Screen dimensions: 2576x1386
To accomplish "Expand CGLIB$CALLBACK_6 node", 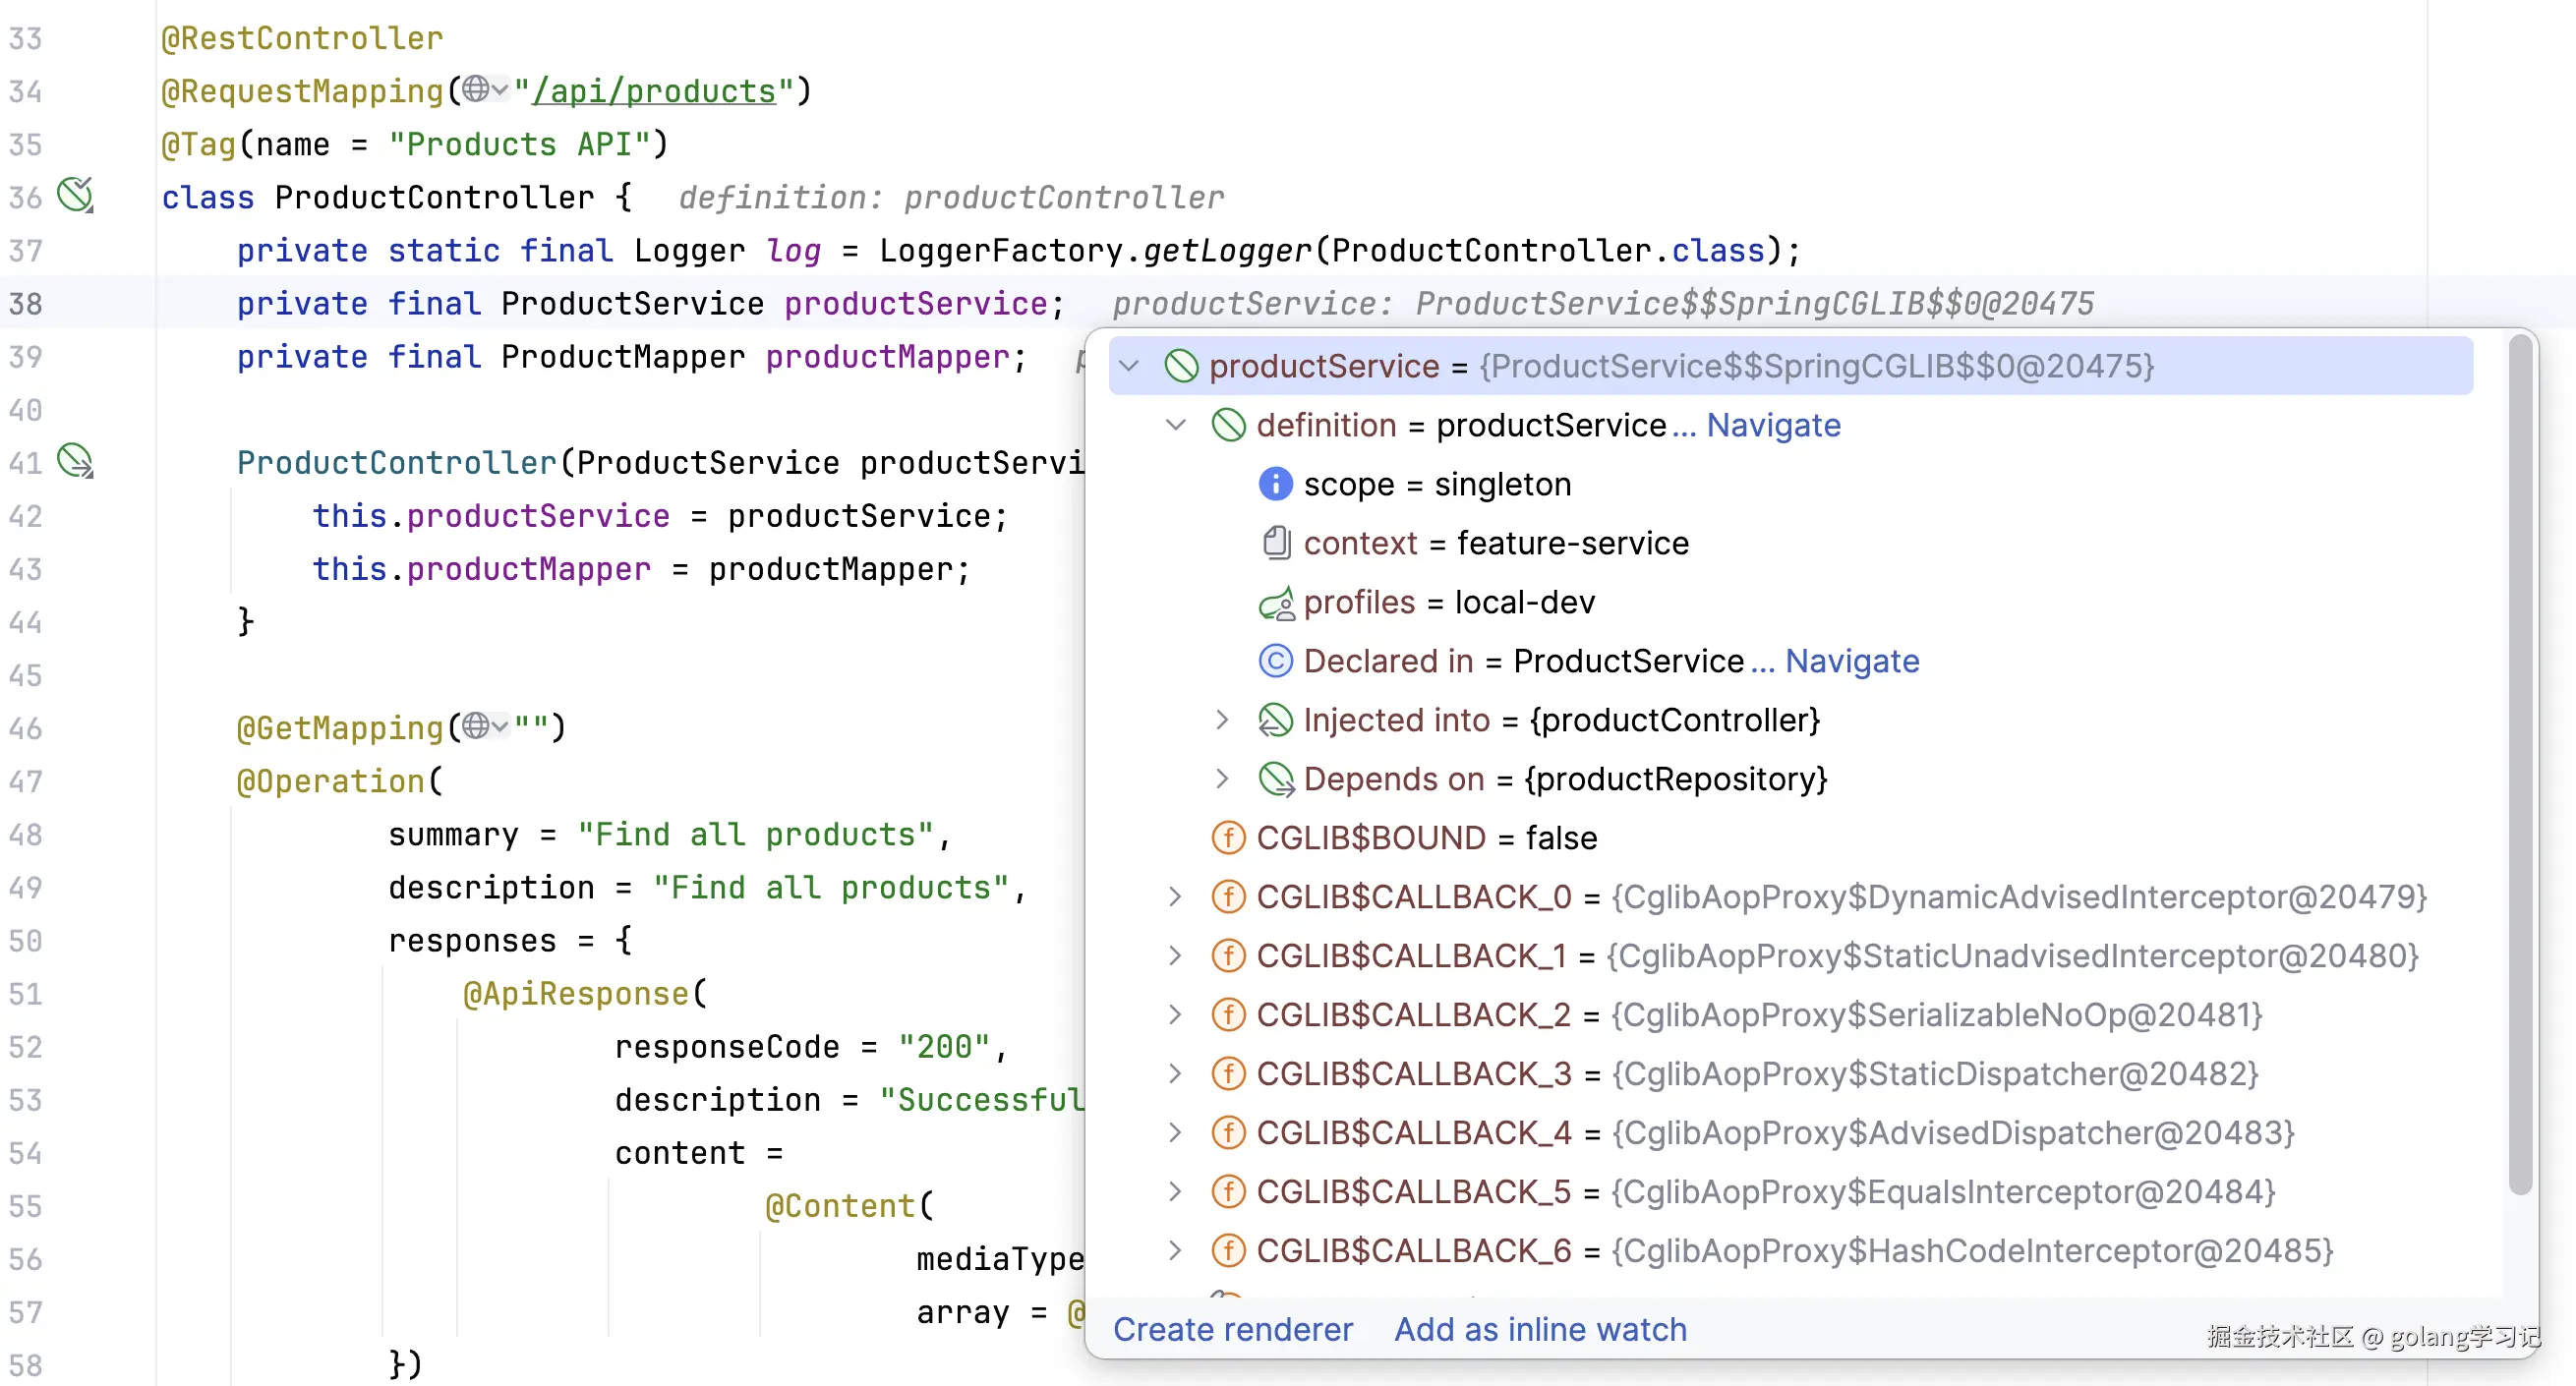I will coord(1175,1251).
